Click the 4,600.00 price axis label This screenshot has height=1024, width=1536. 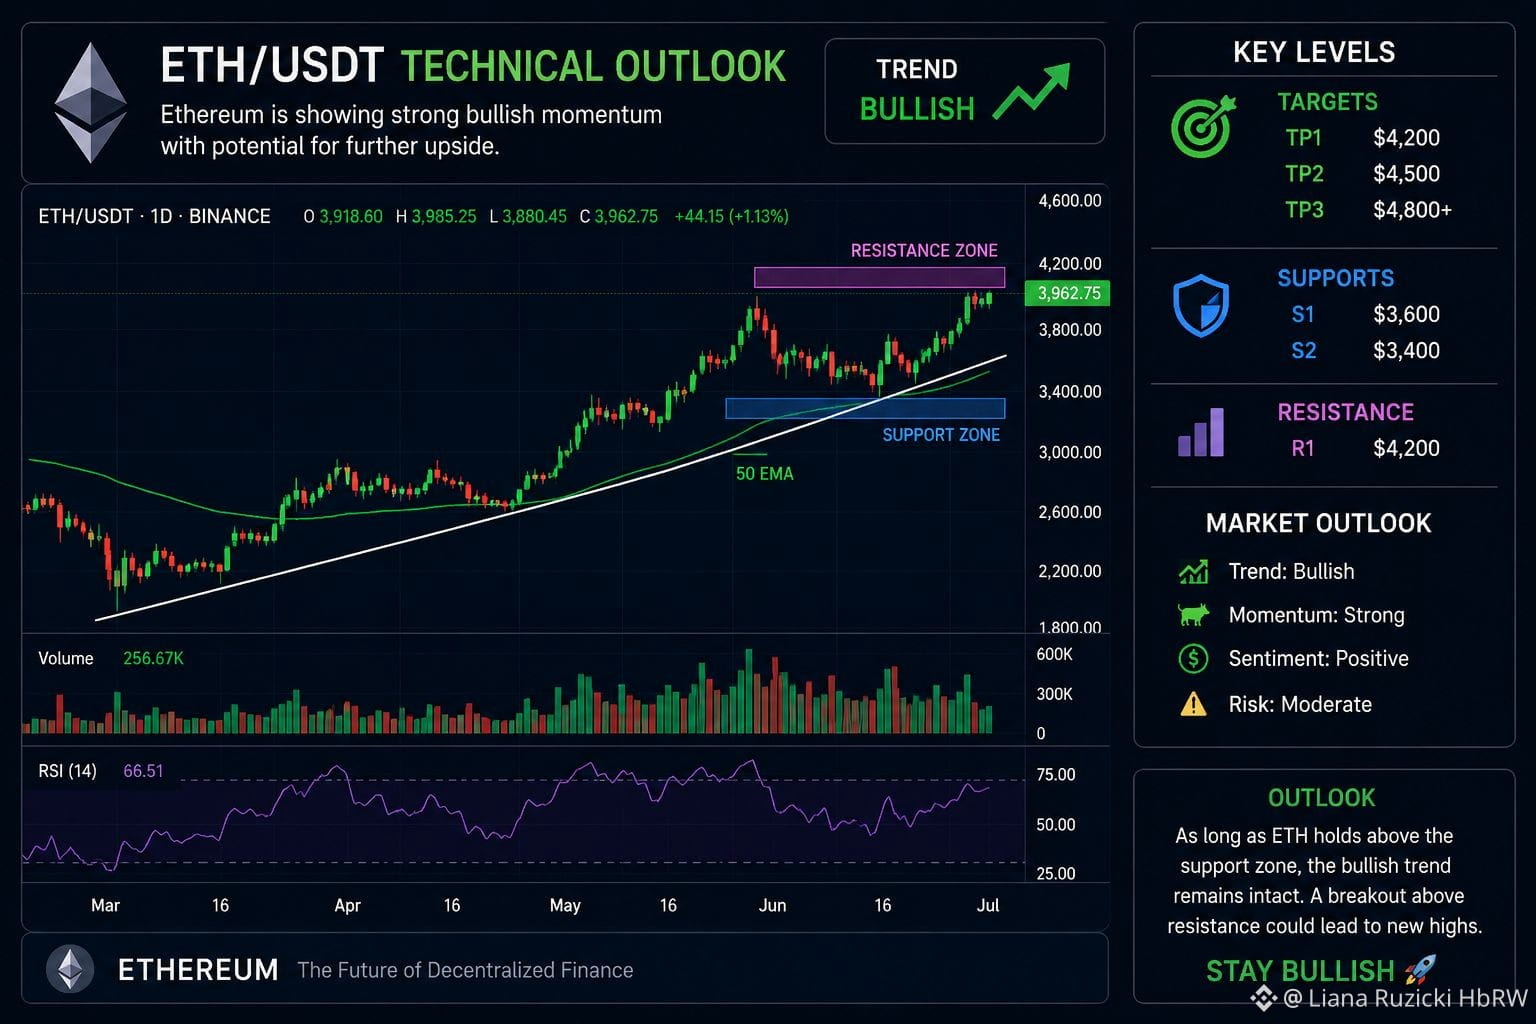click(1070, 201)
